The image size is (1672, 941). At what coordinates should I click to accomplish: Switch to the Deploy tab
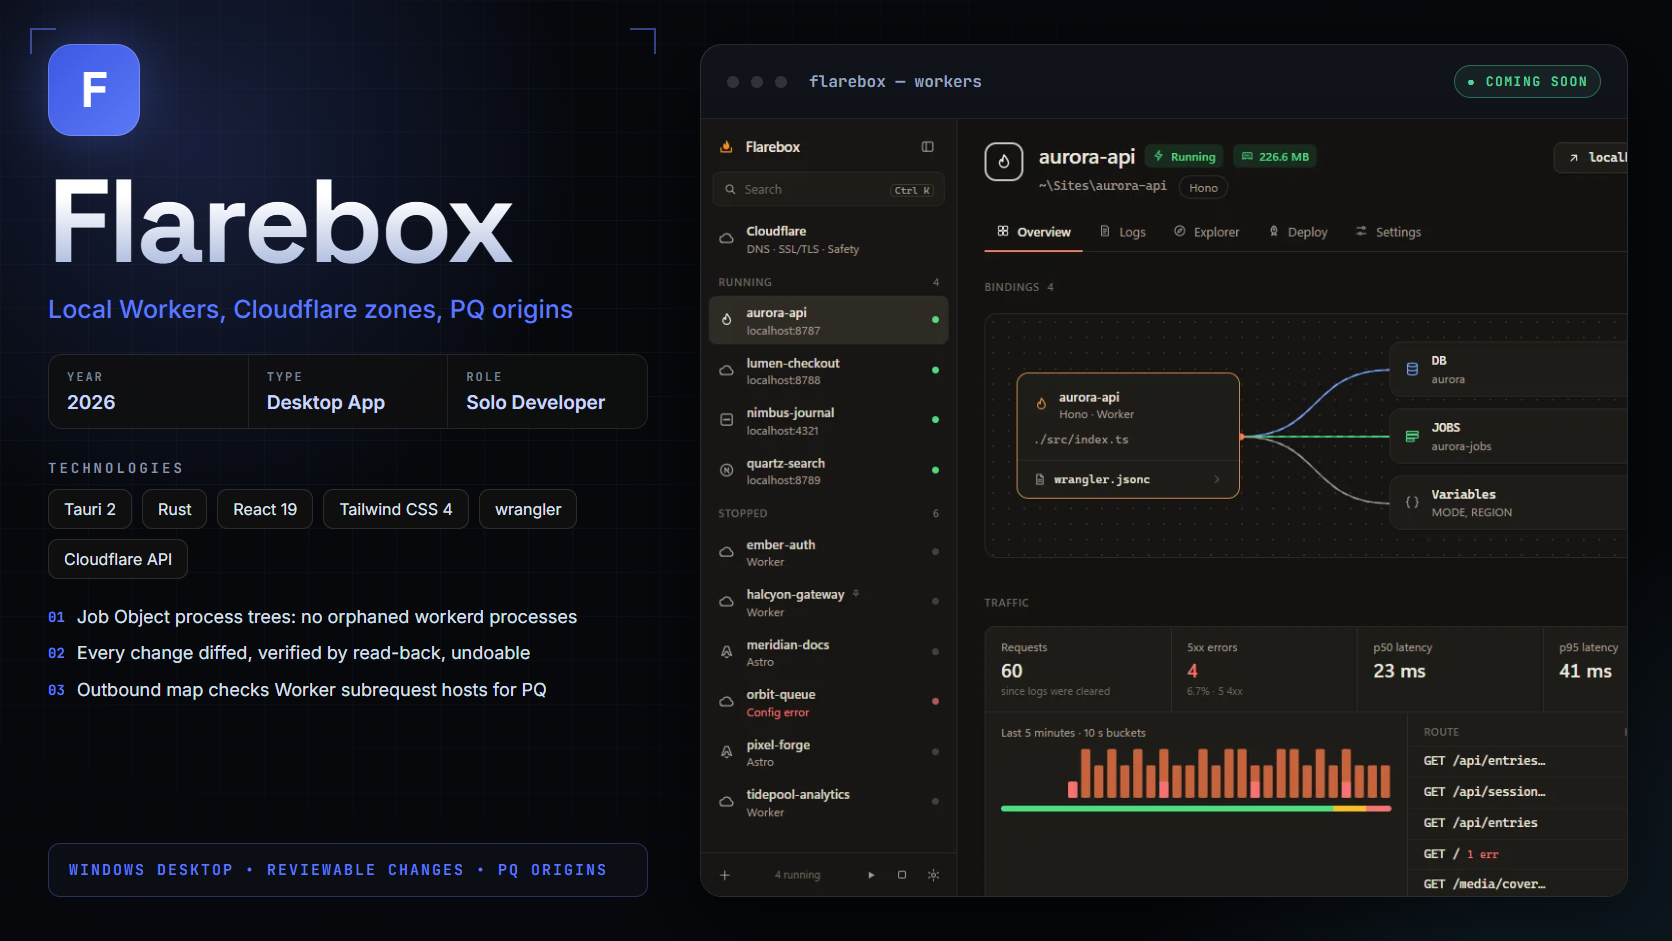point(1298,232)
